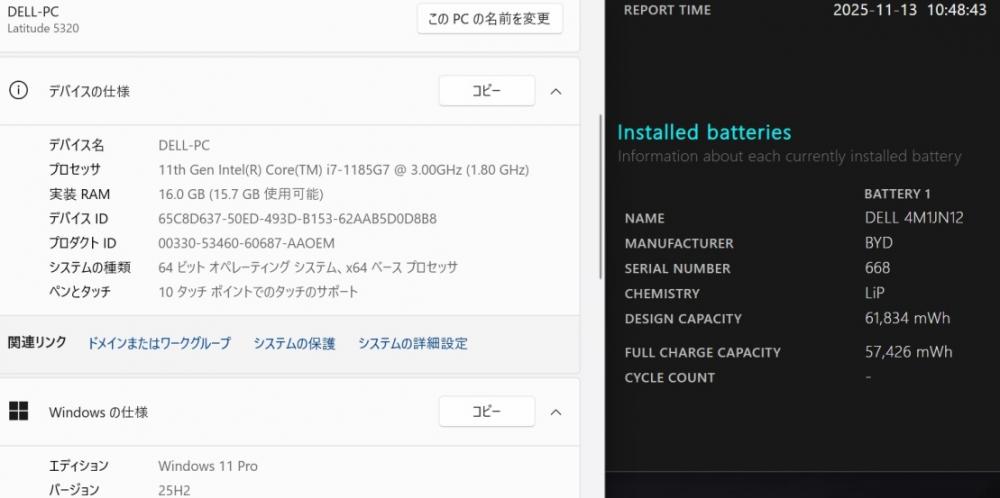Viewport: 1000px width, 498px height.
Task: Select the Latitude 5320 model text
Action: click(43, 29)
